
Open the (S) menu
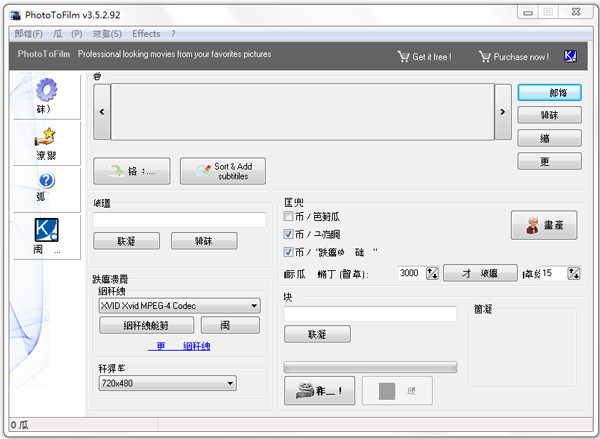(107, 34)
